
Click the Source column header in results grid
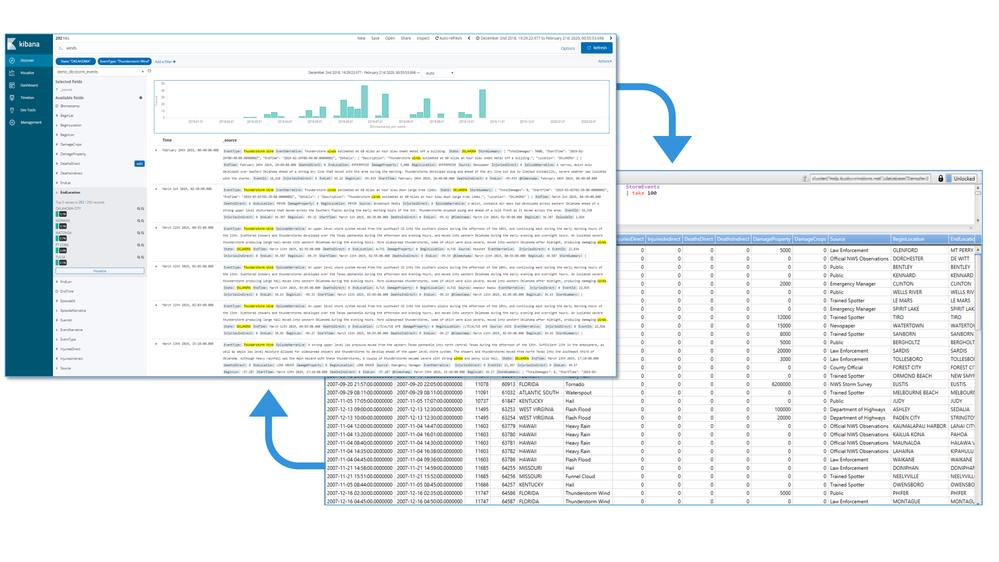[x=859, y=239]
